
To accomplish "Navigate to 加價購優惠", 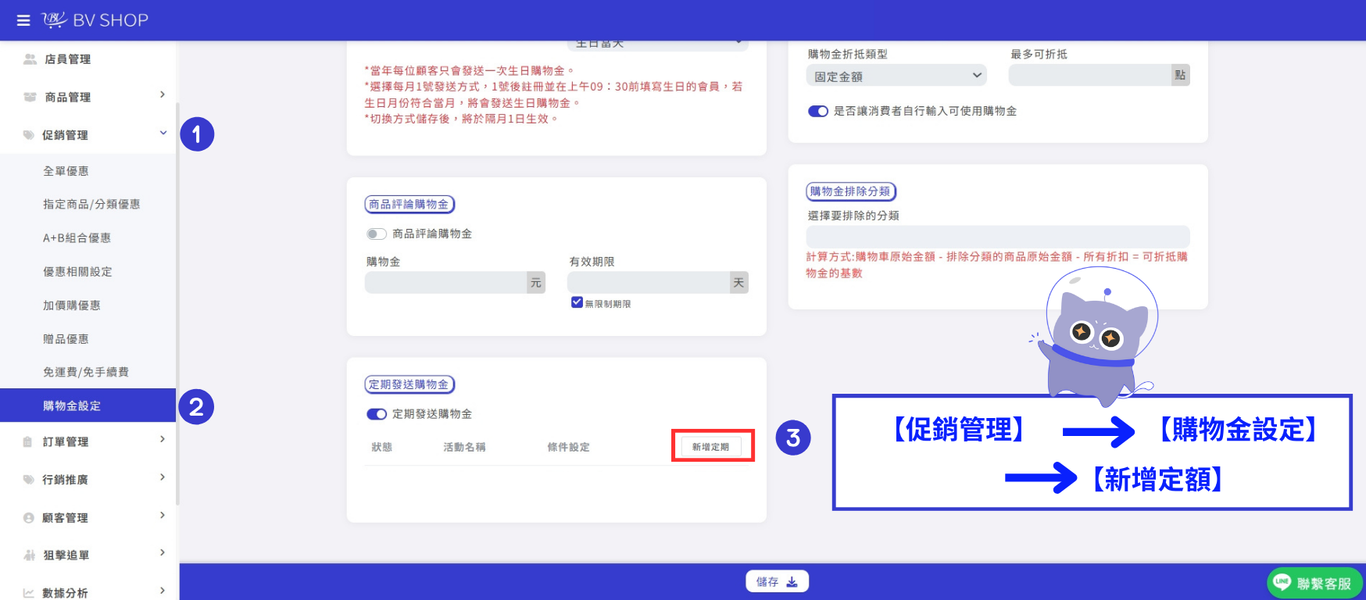I will 72,305.
